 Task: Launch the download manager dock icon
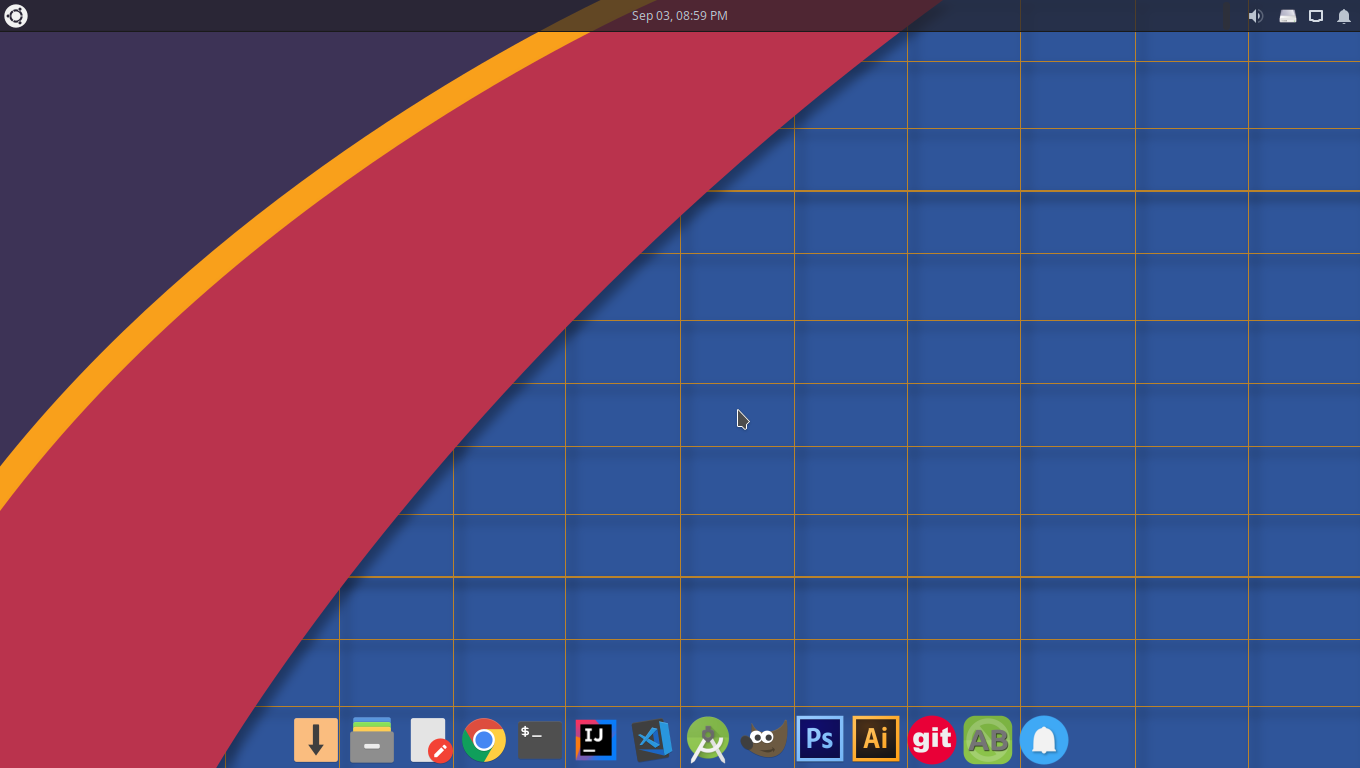coord(316,740)
